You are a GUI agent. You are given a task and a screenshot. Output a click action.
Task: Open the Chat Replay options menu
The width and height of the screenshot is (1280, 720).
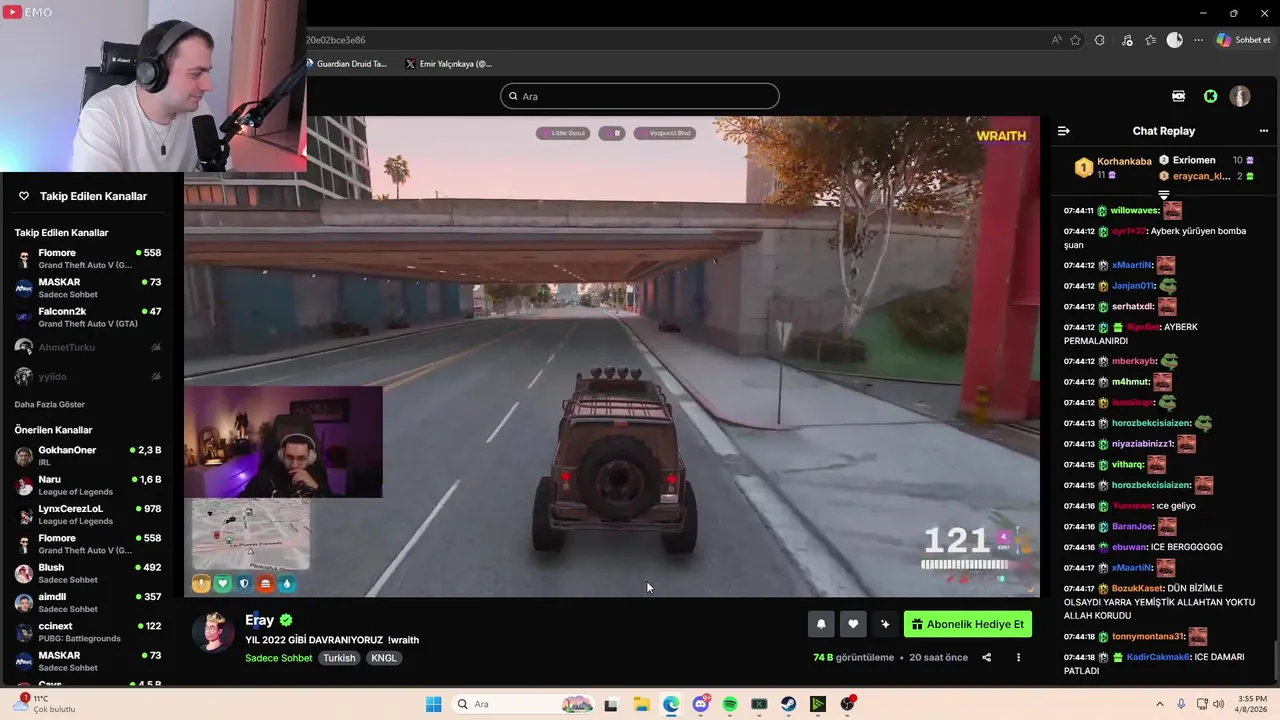coord(1263,131)
